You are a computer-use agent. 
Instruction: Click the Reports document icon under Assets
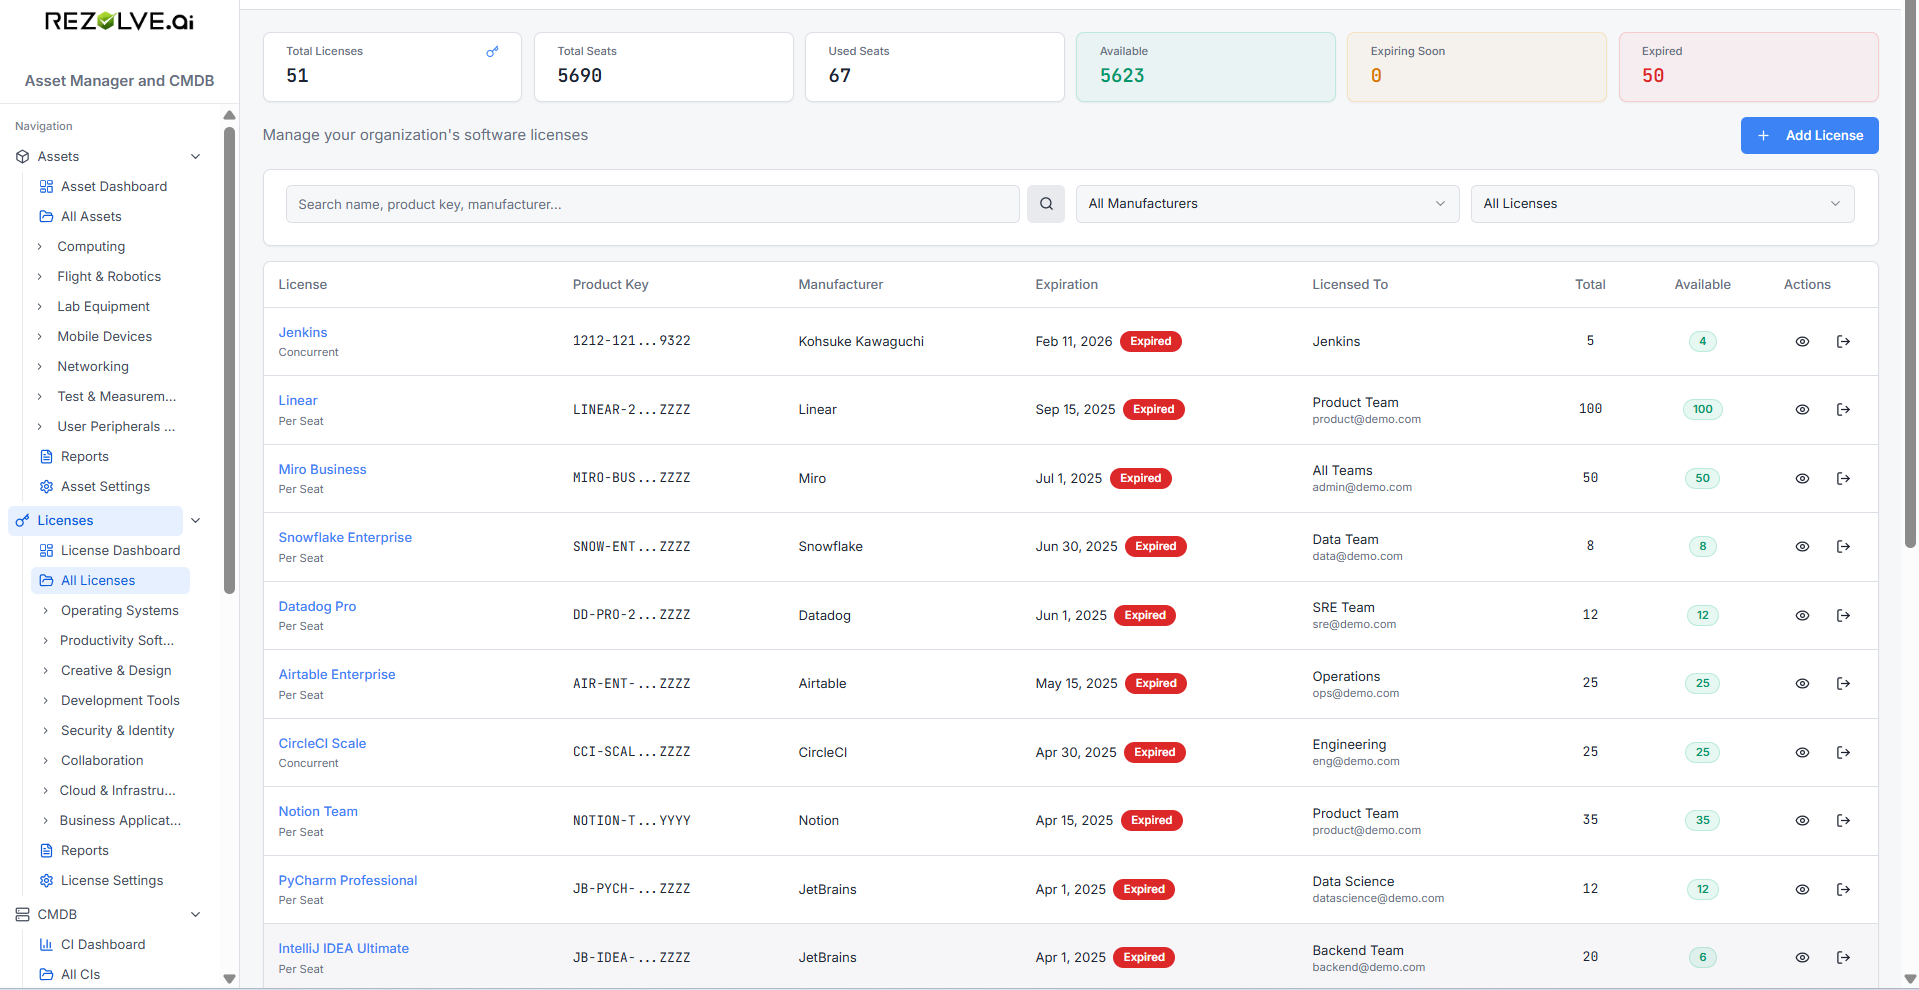tap(46, 457)
